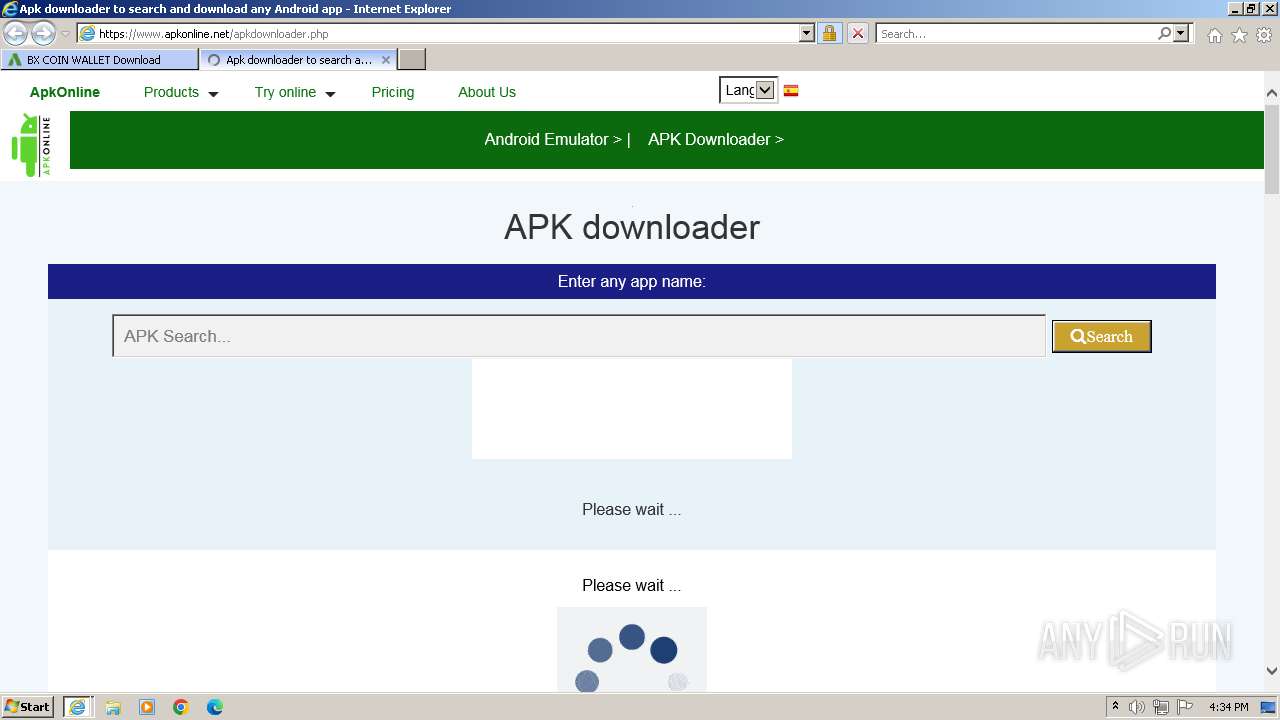
Task: Go forward with the browser Forward arrow
Action: pyautogui.click(x=43, y=33)
